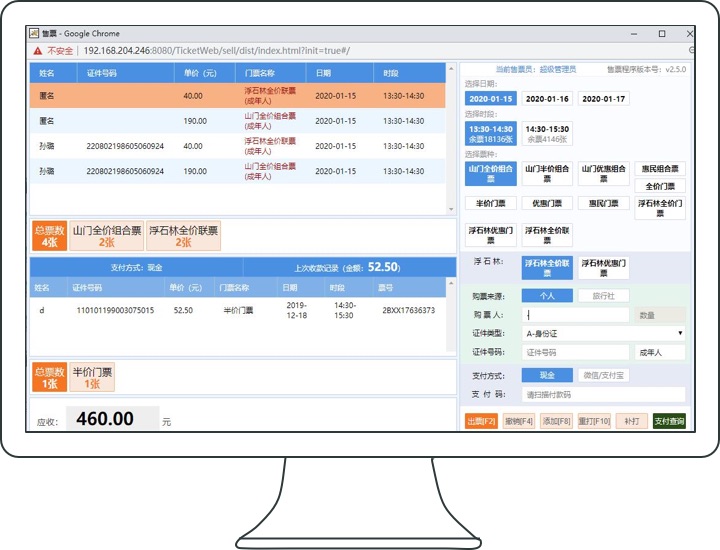
Task: Switch payment method to 微信/支付宝
Action: click(603, 375)
